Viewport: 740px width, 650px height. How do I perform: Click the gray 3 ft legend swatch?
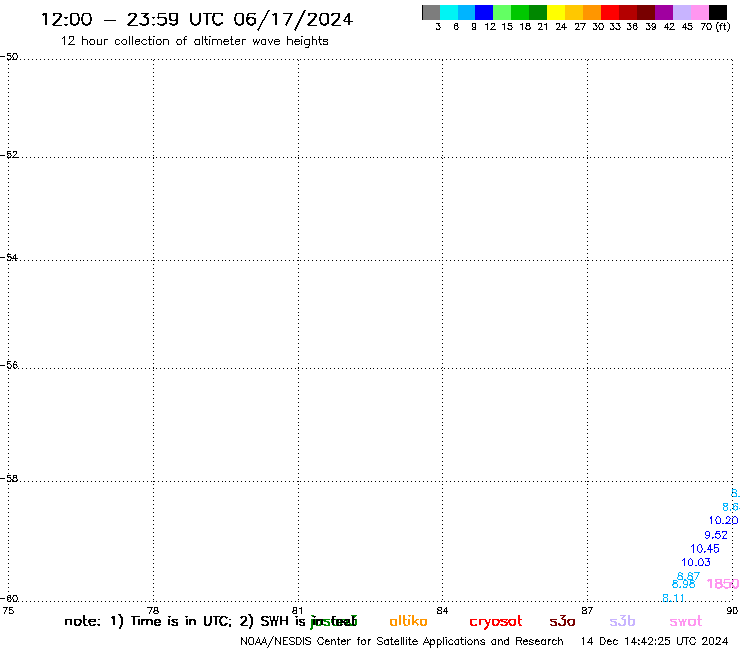pos(431,12)
